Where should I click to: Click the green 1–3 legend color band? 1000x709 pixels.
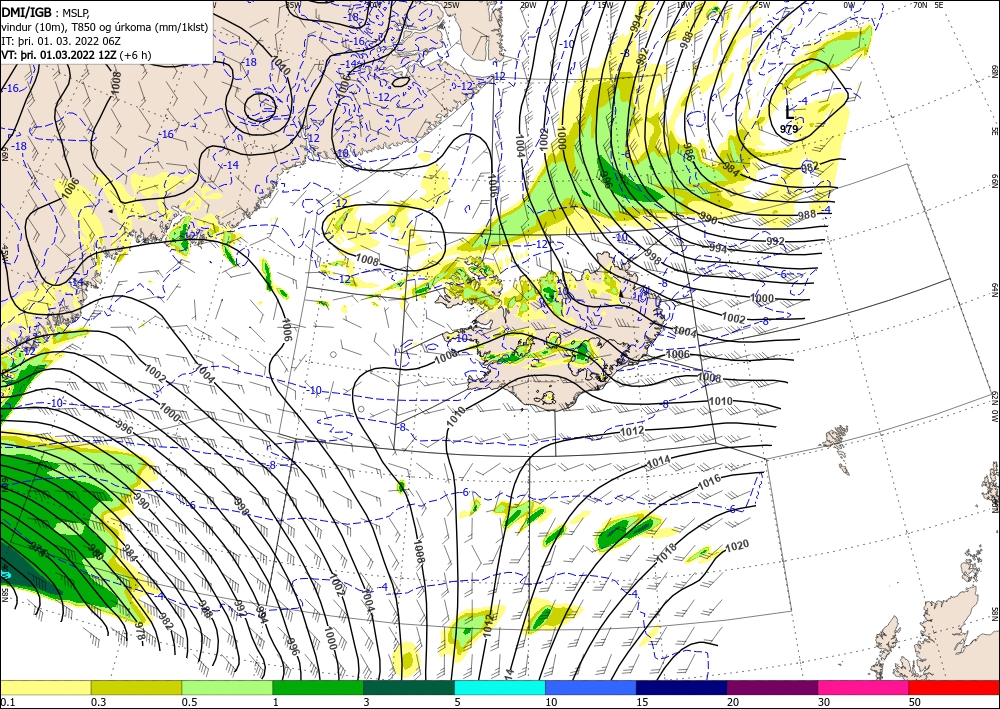[x=318, y=687]
